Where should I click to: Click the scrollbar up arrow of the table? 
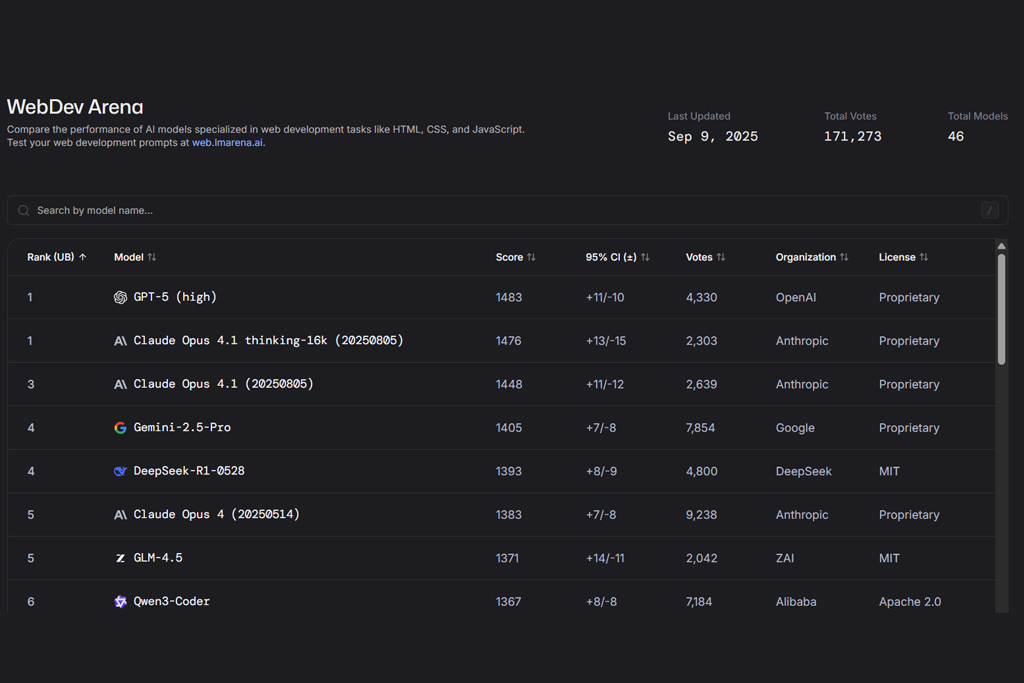pos(1001,246)
